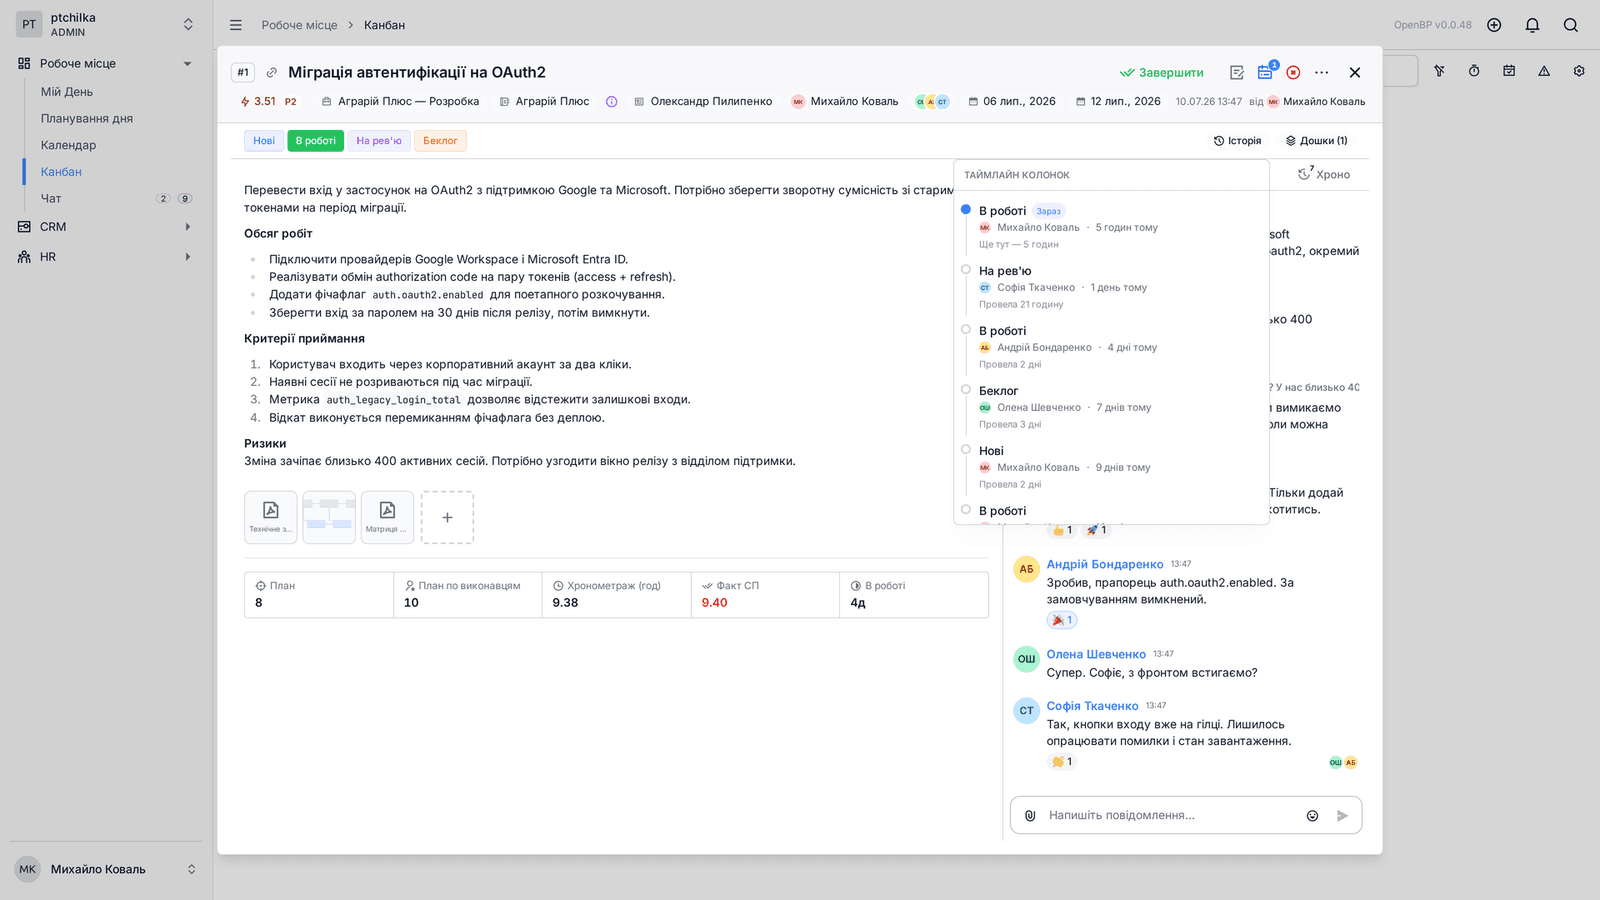Select the Нові timeline dot
The height and width of the screenshot is (900, 1600).
point(966,449)
